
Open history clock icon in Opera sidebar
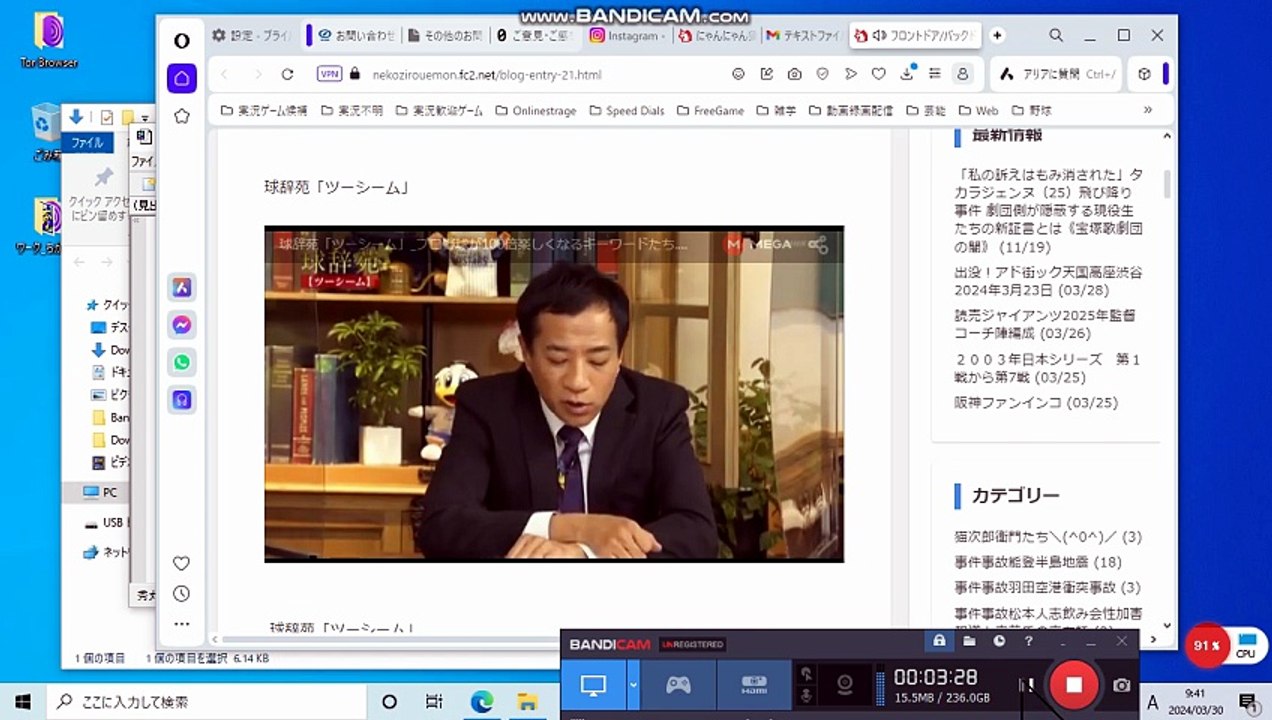pos(181,594)
